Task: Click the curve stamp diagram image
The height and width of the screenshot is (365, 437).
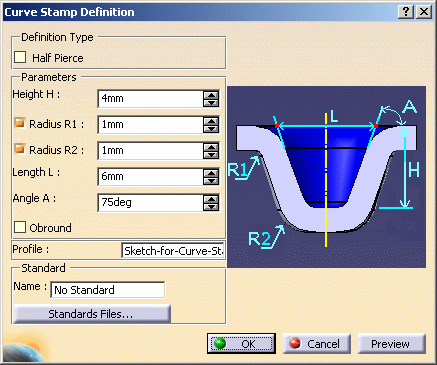Action: 326,177
